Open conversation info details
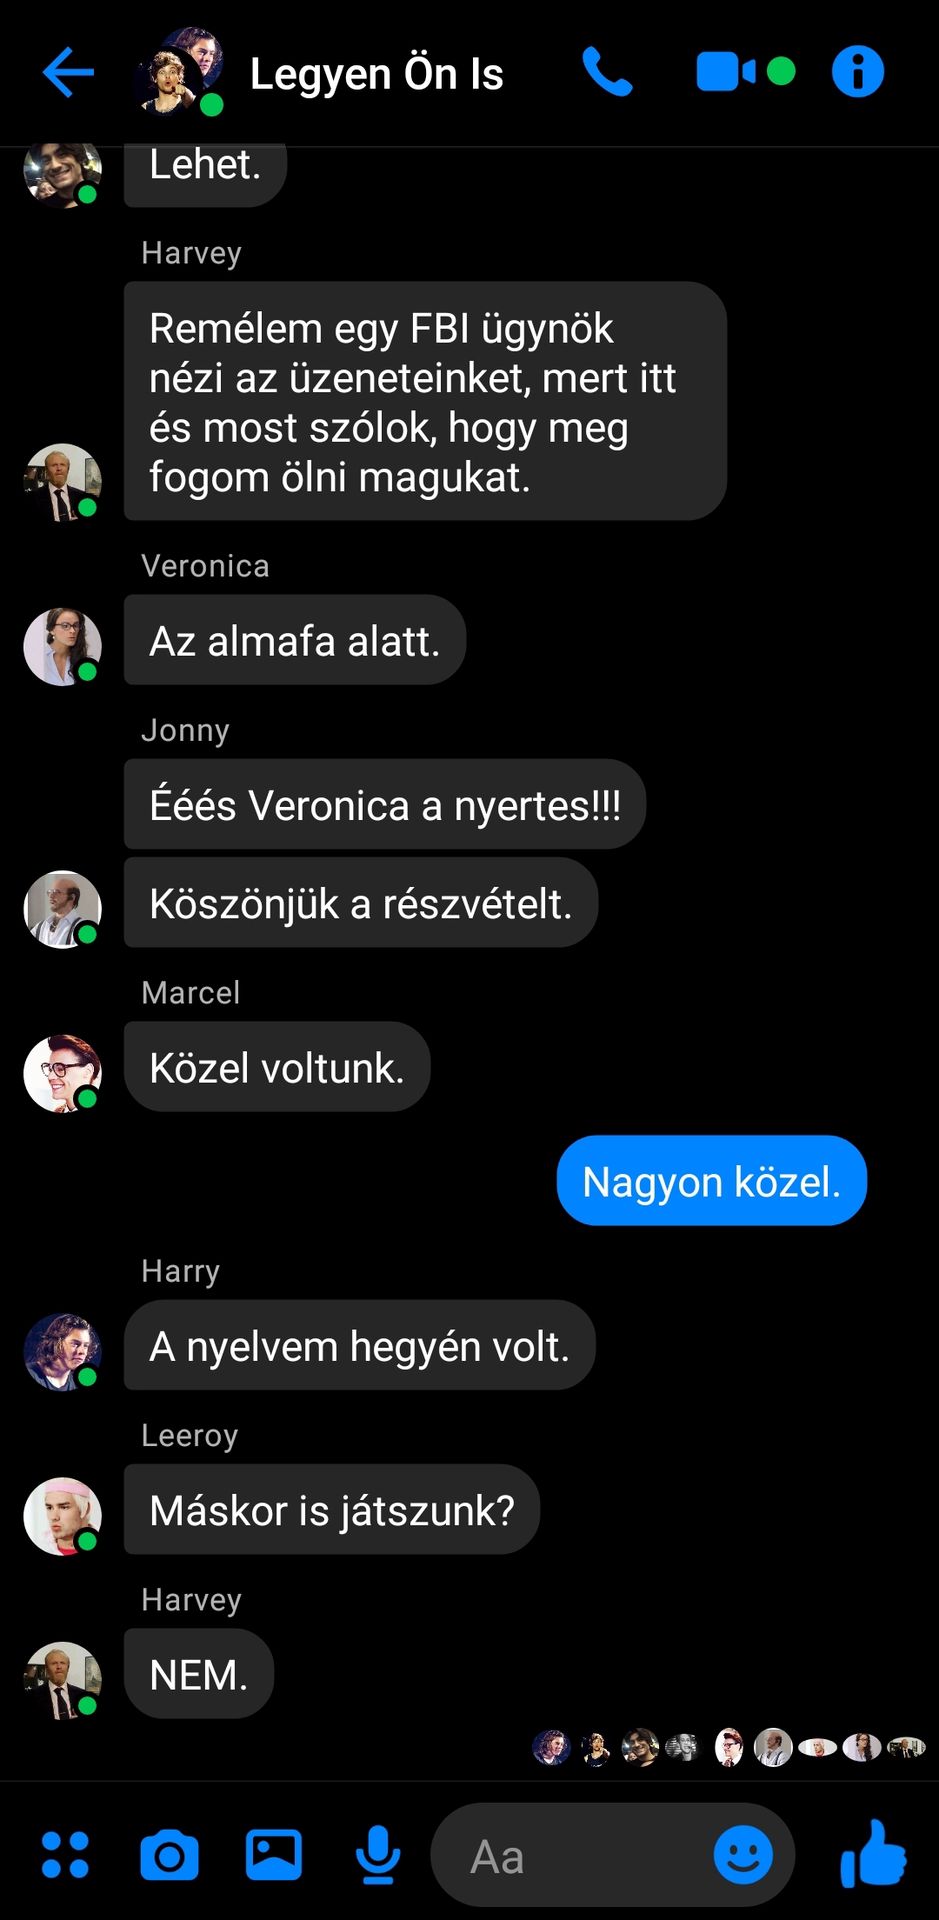The width and height of the screenshot is (939, 1920). pos(858,72)
